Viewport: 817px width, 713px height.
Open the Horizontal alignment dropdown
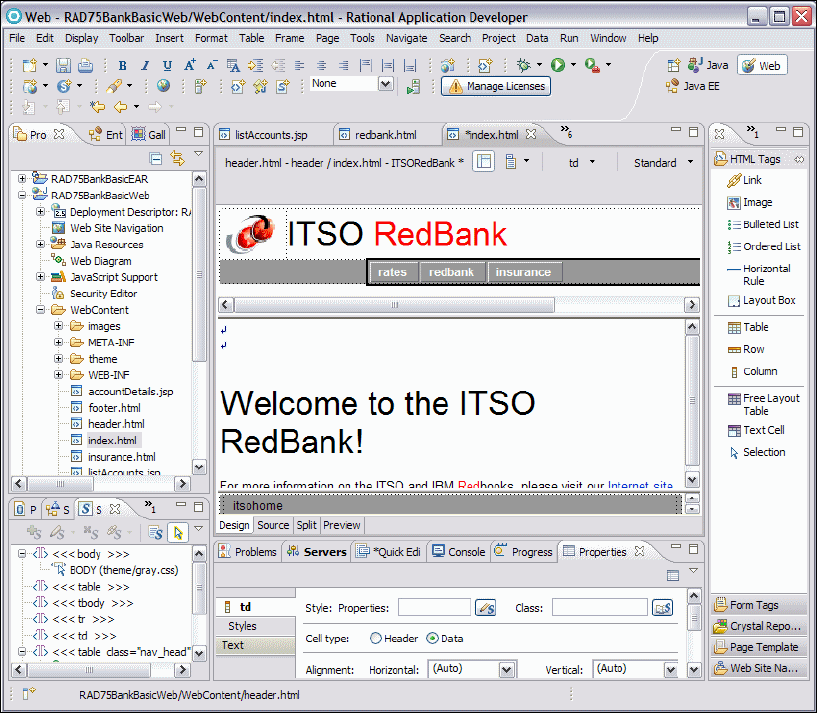click(506, 670)
